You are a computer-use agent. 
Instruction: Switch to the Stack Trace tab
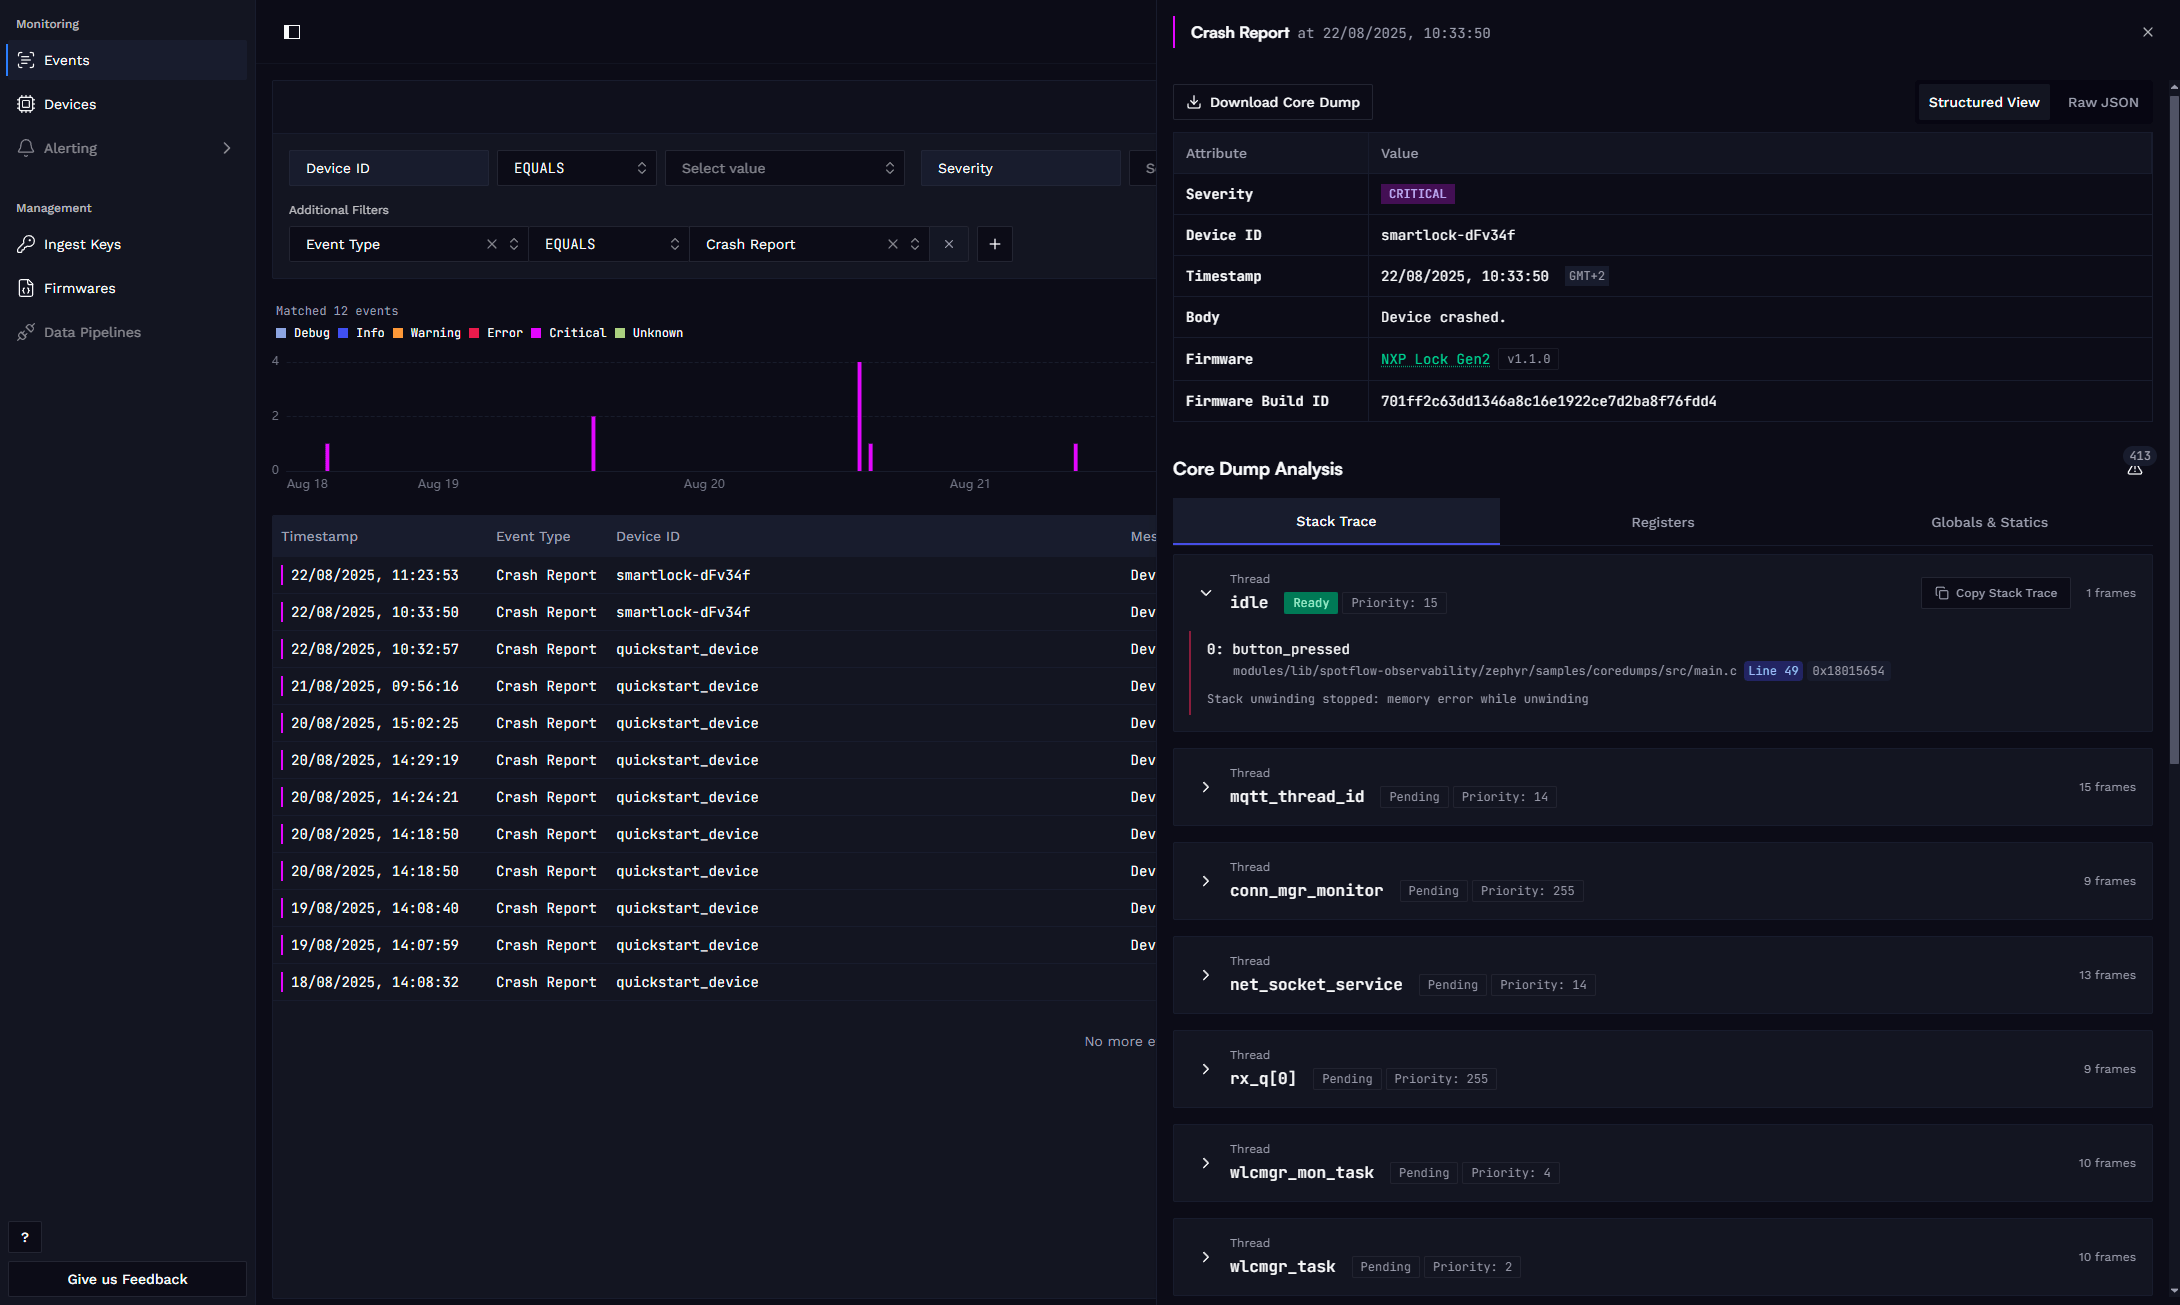click(1336, 522)
